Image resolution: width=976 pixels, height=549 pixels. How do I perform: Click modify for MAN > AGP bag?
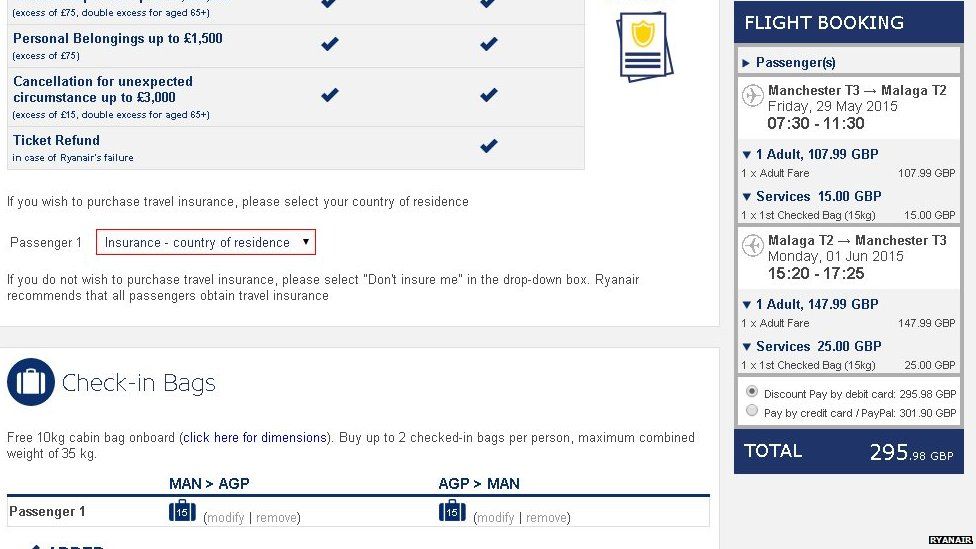[x=225, y=518]
